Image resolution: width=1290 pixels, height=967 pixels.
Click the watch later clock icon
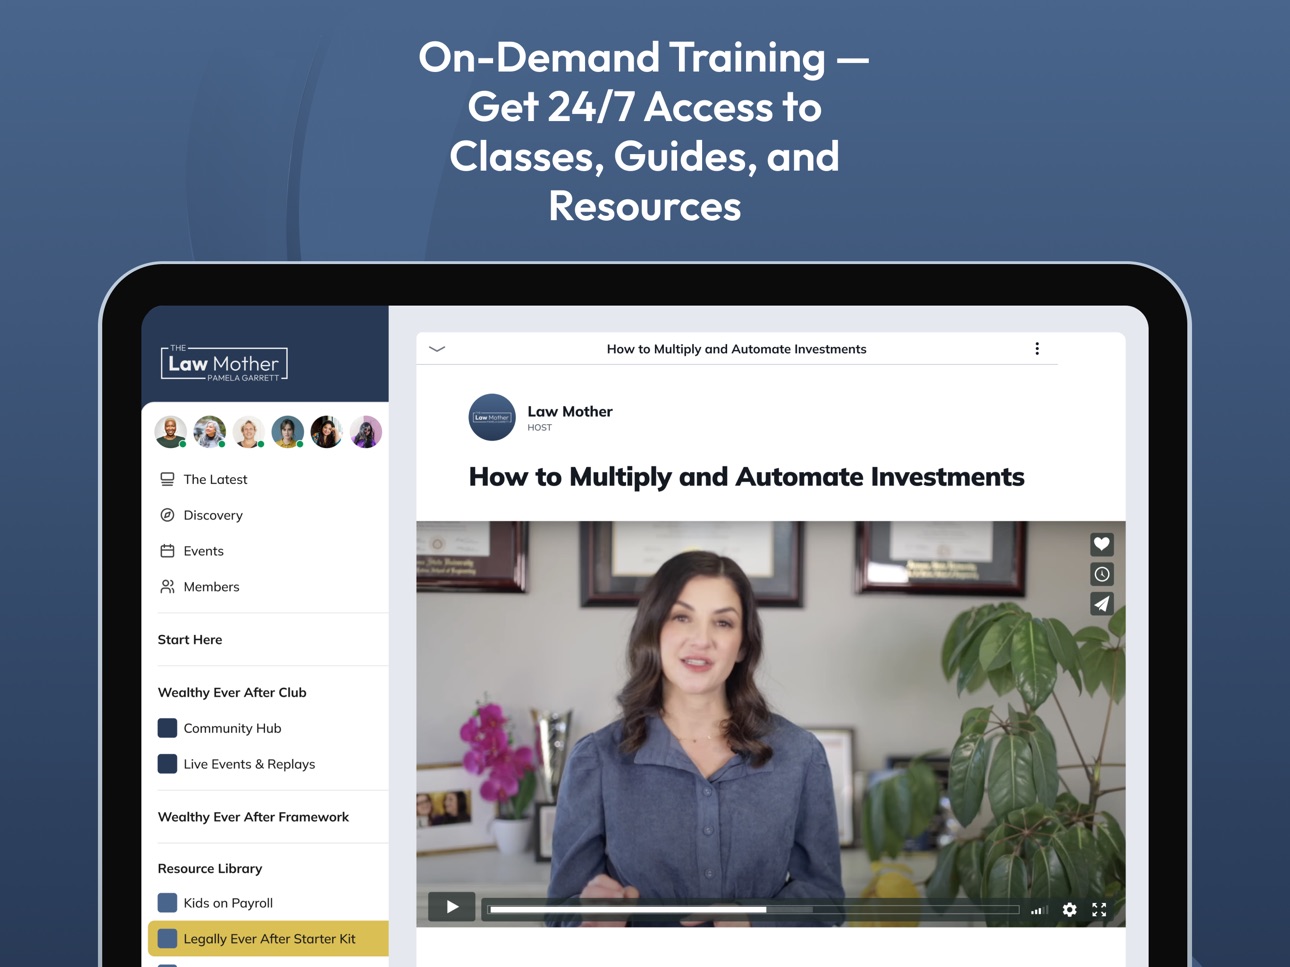(x=1101, y=574)
